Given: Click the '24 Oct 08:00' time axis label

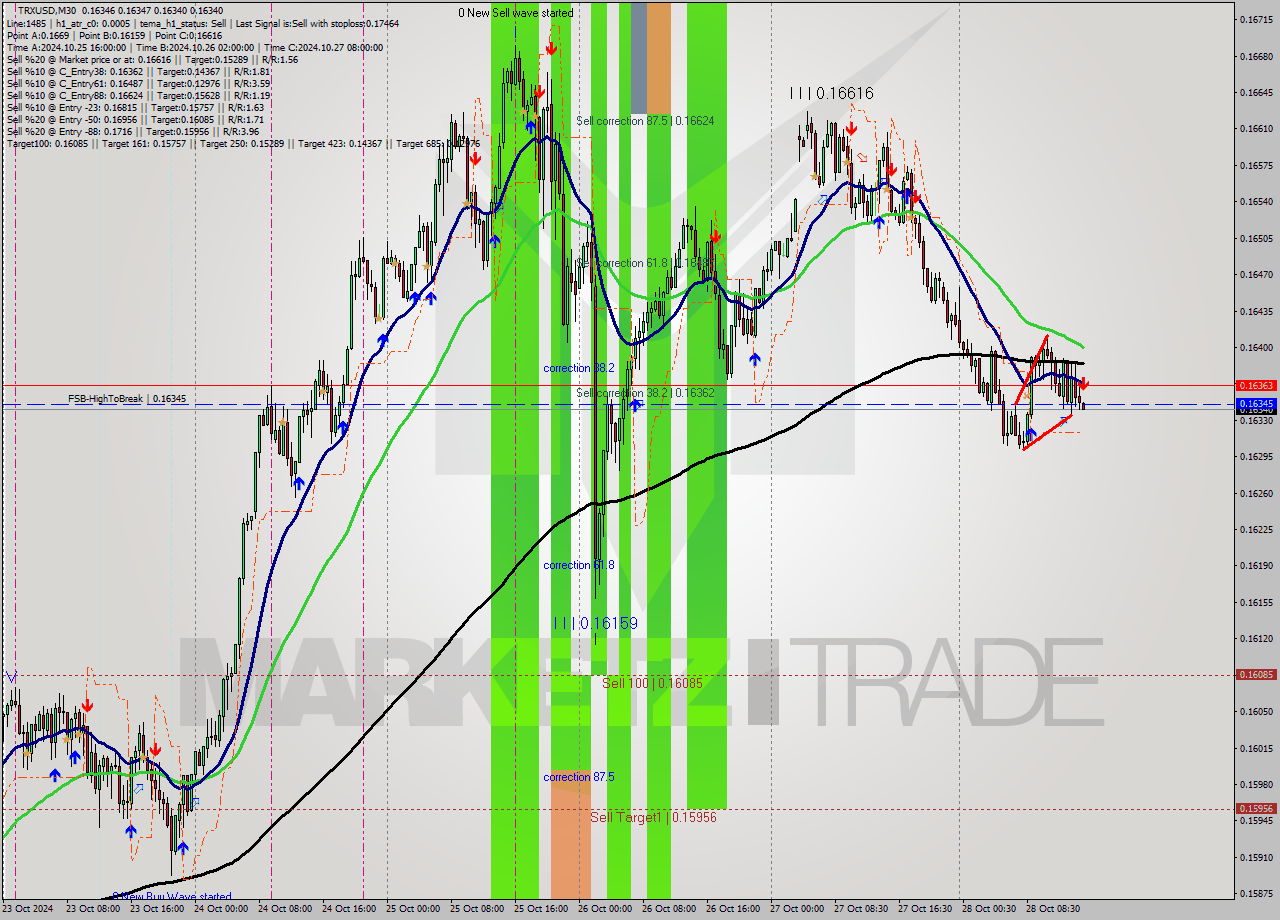Looking at the screenshot, I should (284, 910).
